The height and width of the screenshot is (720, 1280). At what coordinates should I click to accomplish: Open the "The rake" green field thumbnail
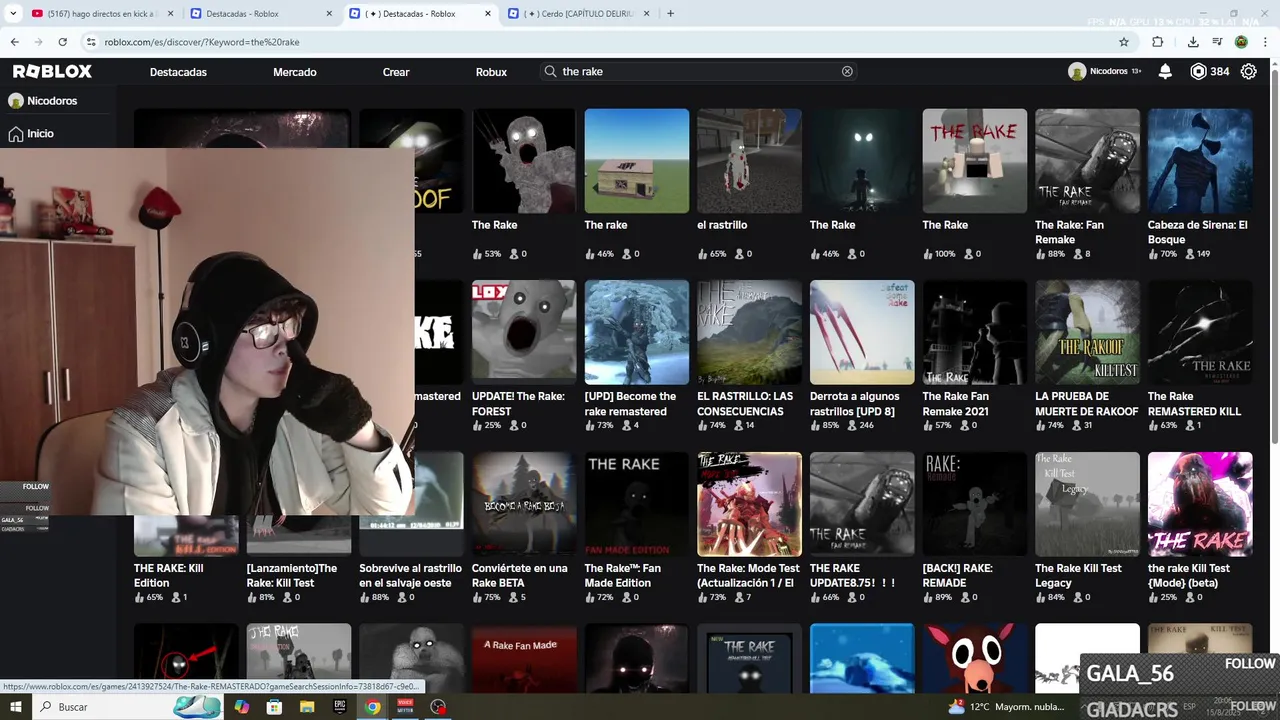click(637, 161)
